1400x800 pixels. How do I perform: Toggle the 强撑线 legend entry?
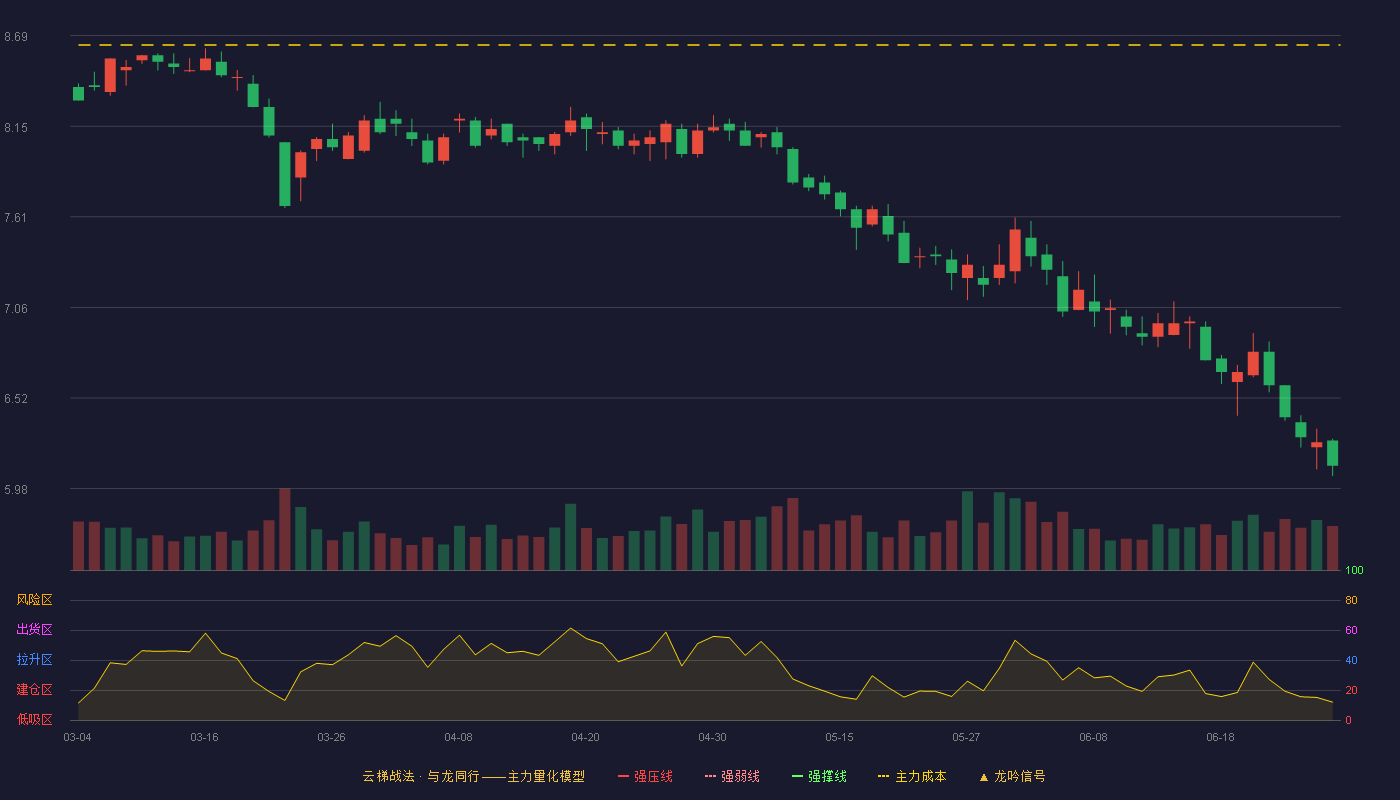819,776
